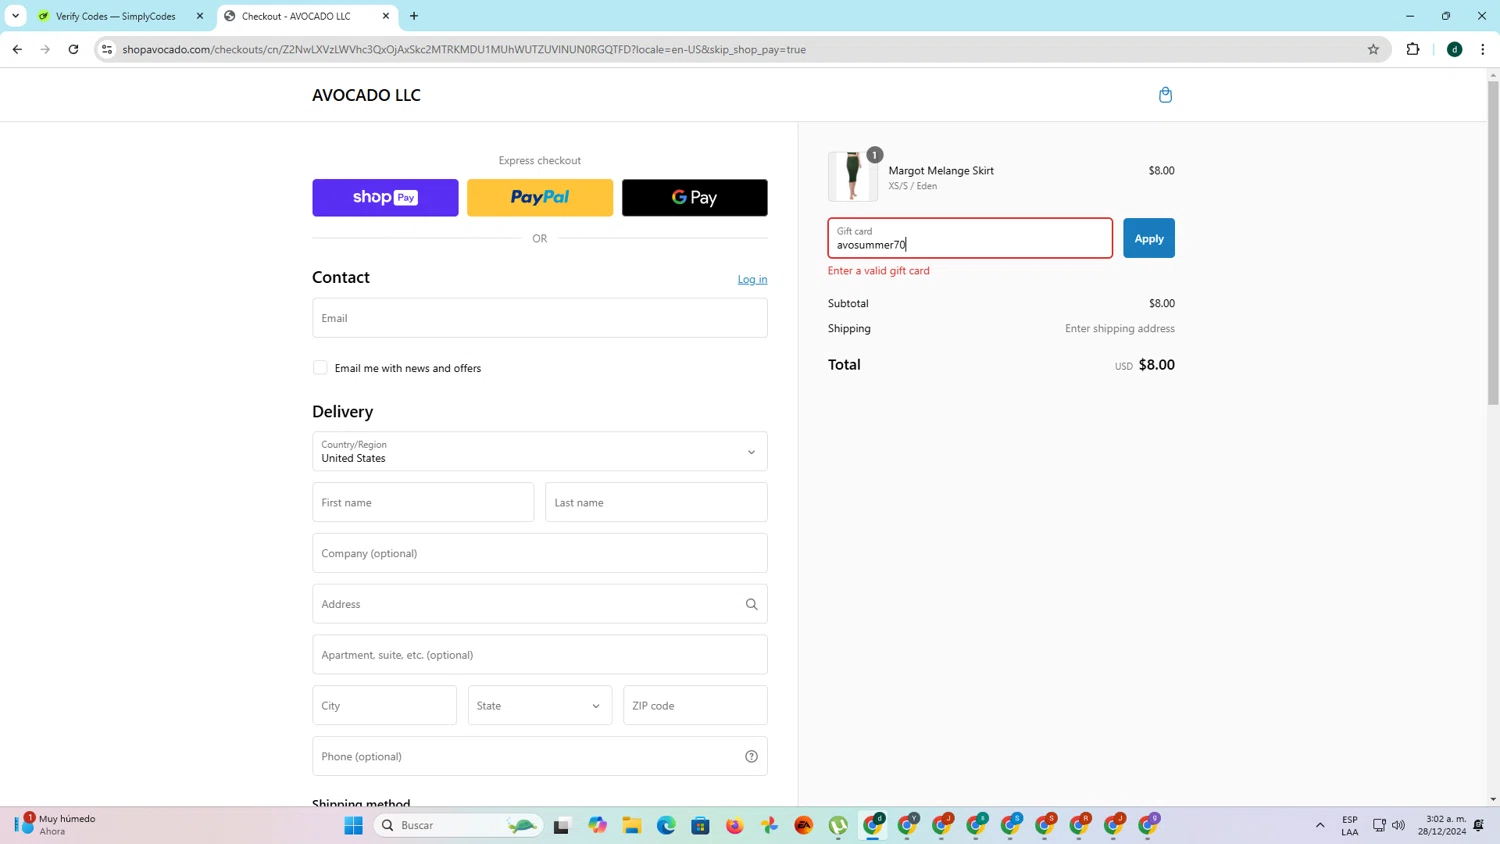Open the Chrome profile avatar
Screen dimensions: 1500x844
click(x=1454, y=49)
